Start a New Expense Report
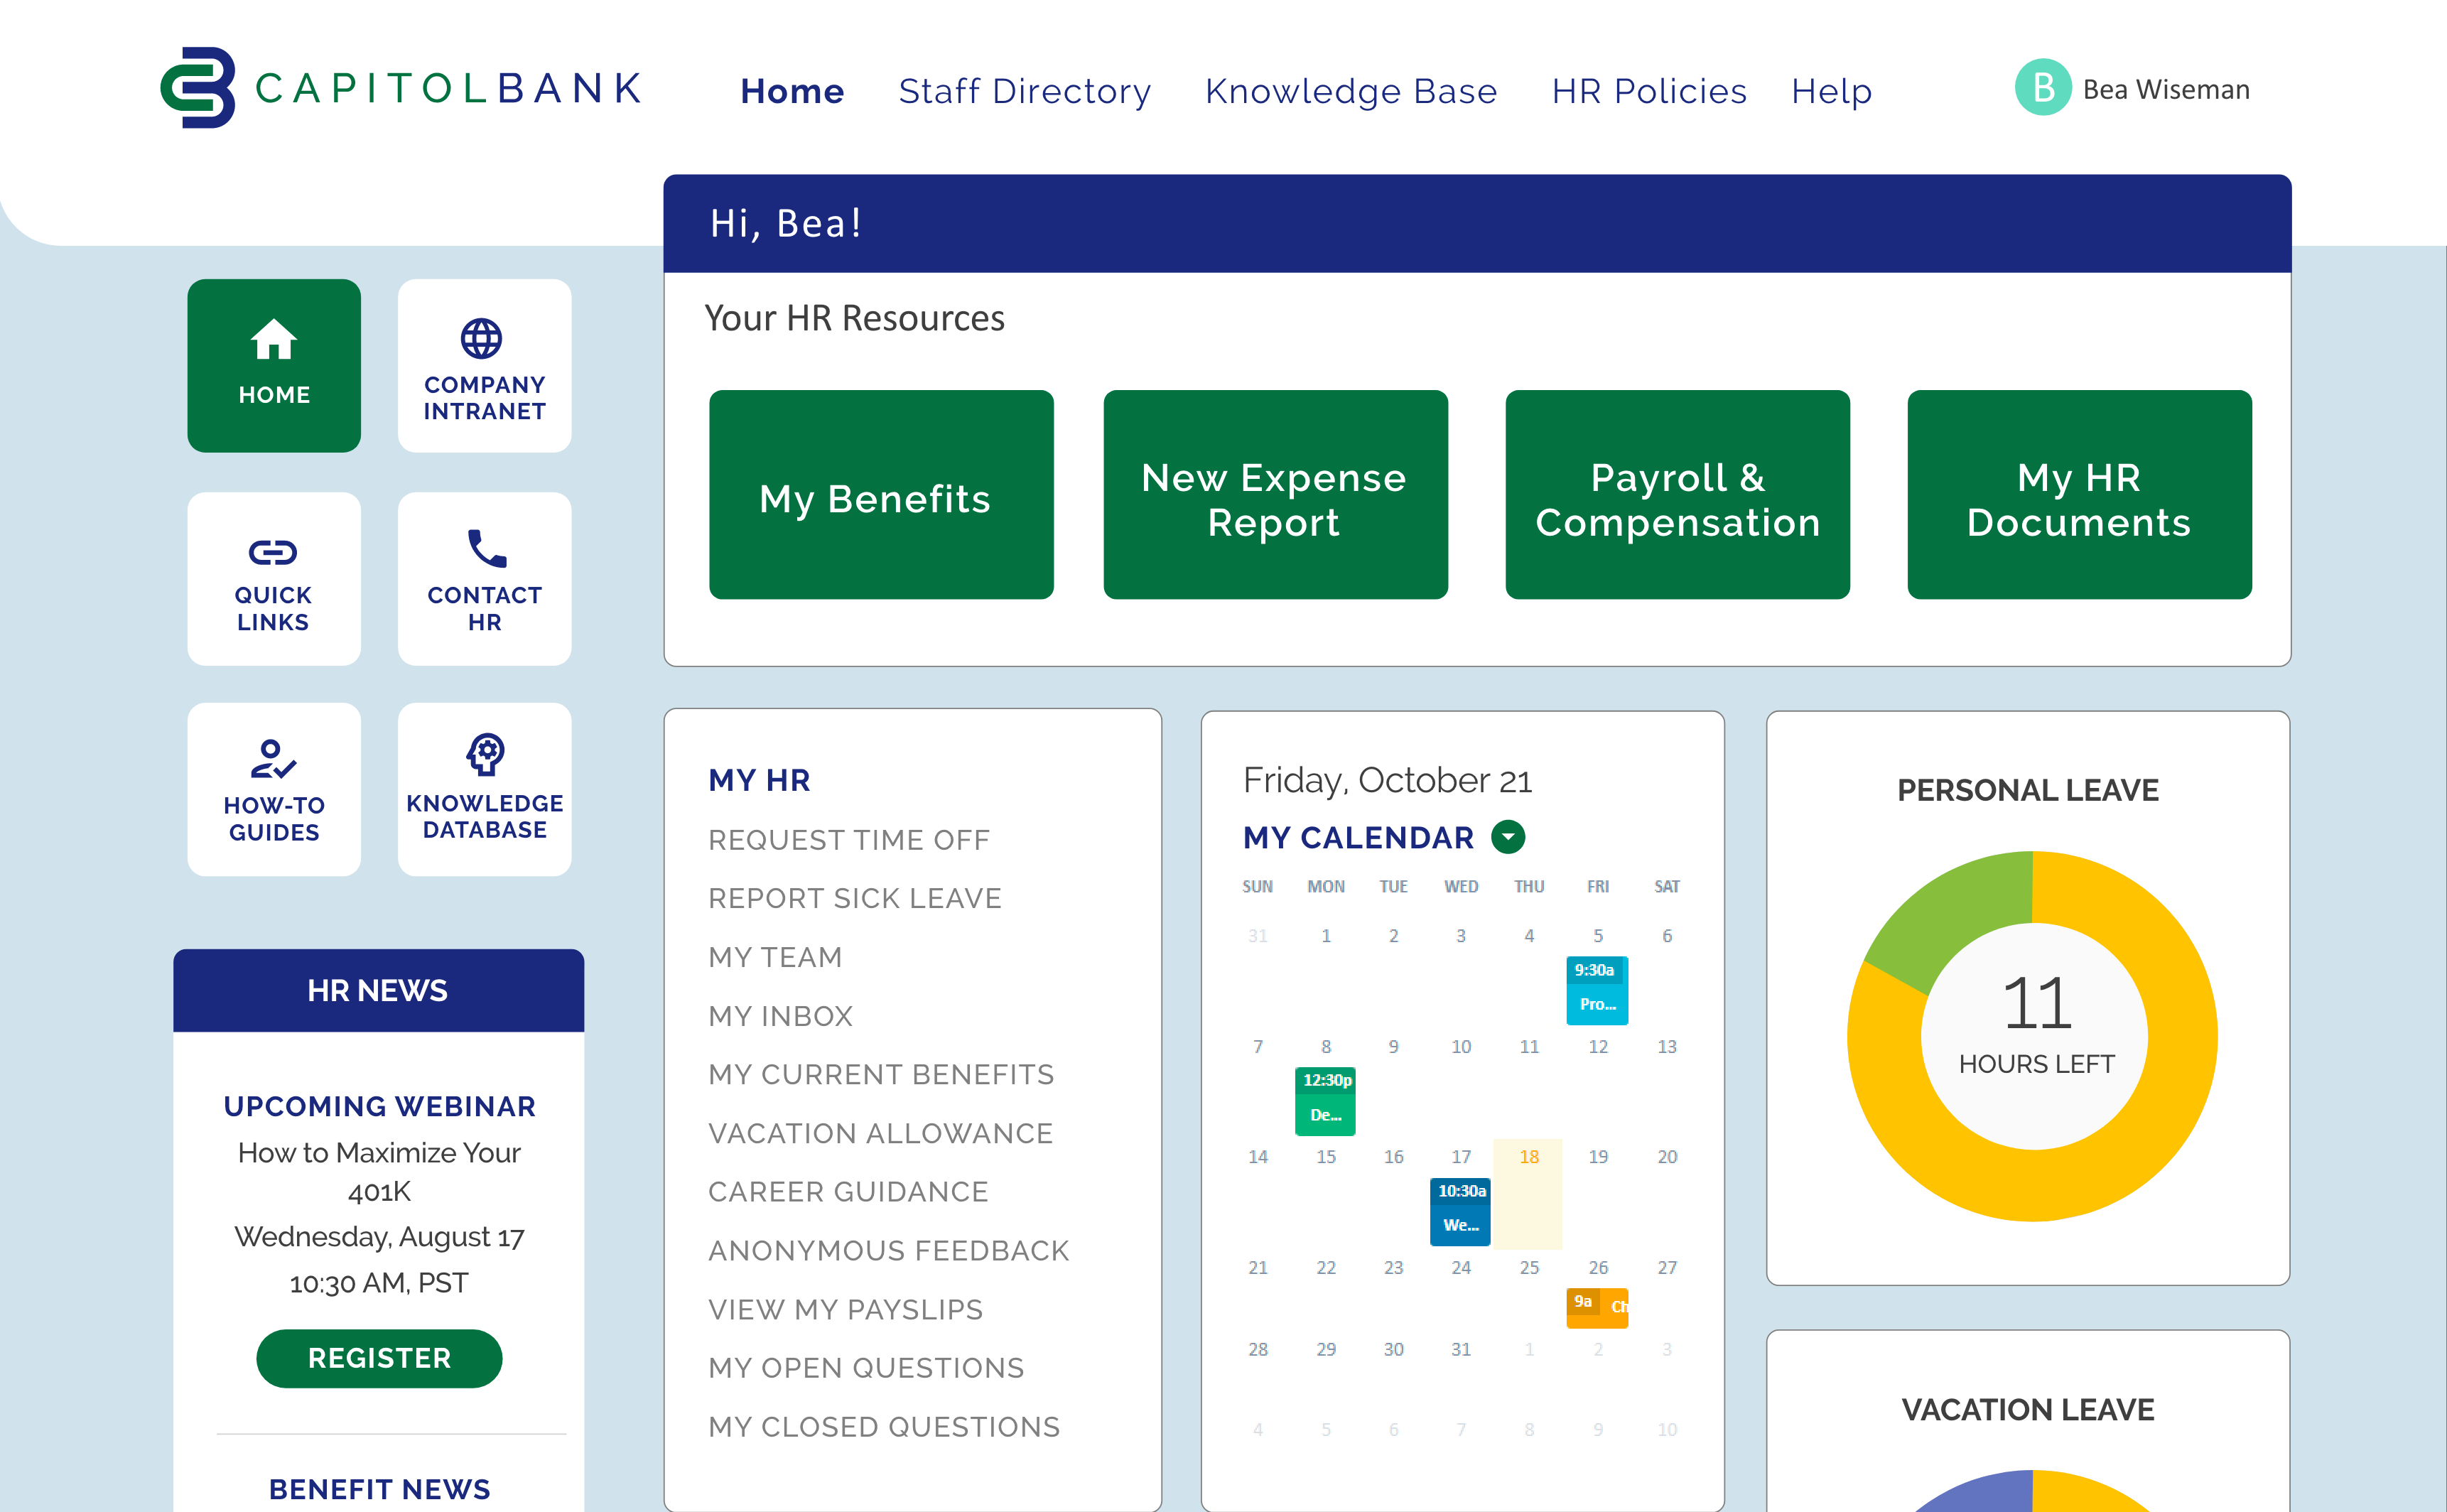 (1275, 495)
